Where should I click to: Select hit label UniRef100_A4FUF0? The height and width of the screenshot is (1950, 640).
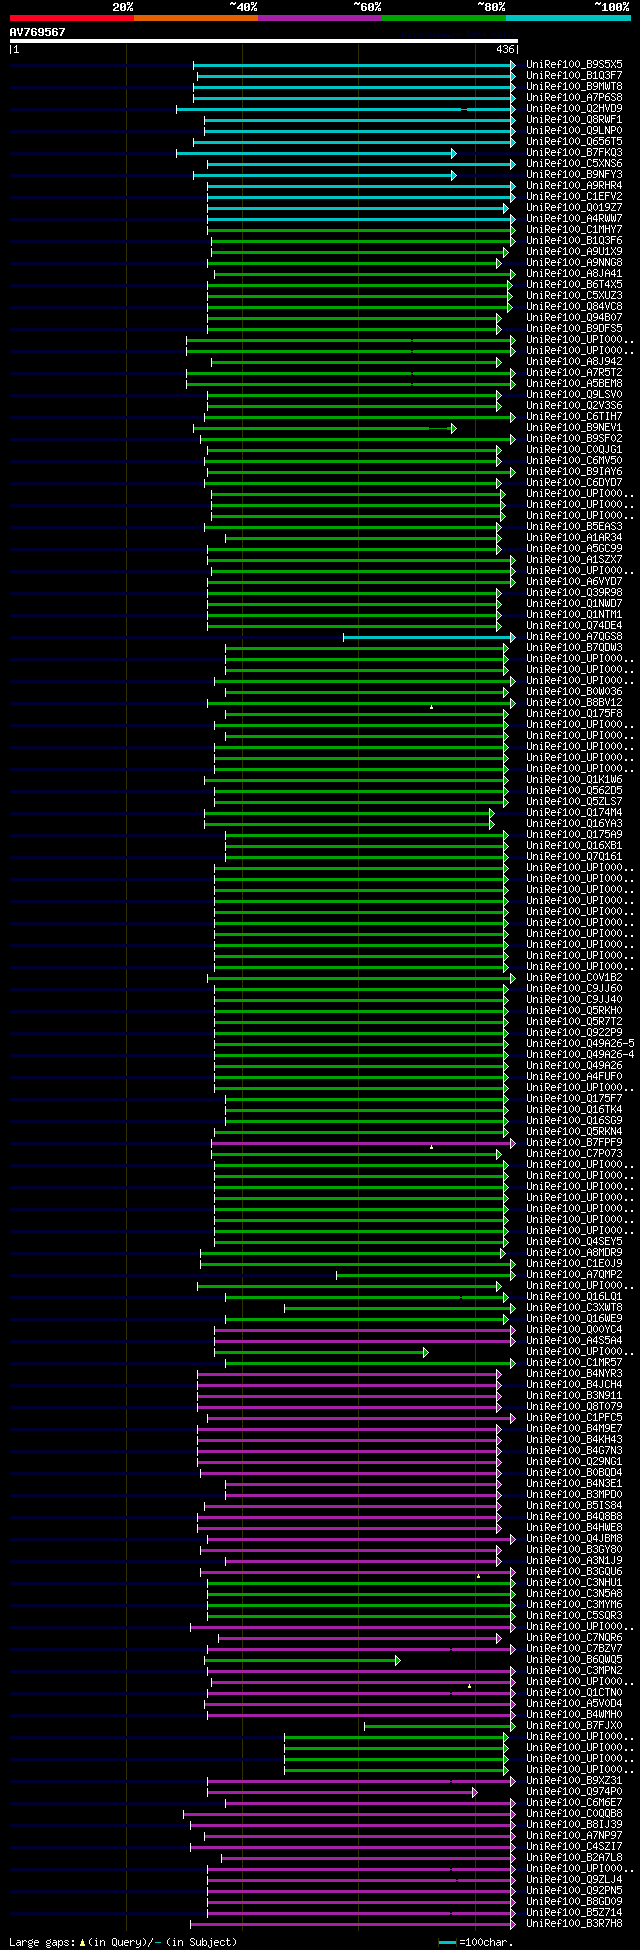tap(574, 1076)
